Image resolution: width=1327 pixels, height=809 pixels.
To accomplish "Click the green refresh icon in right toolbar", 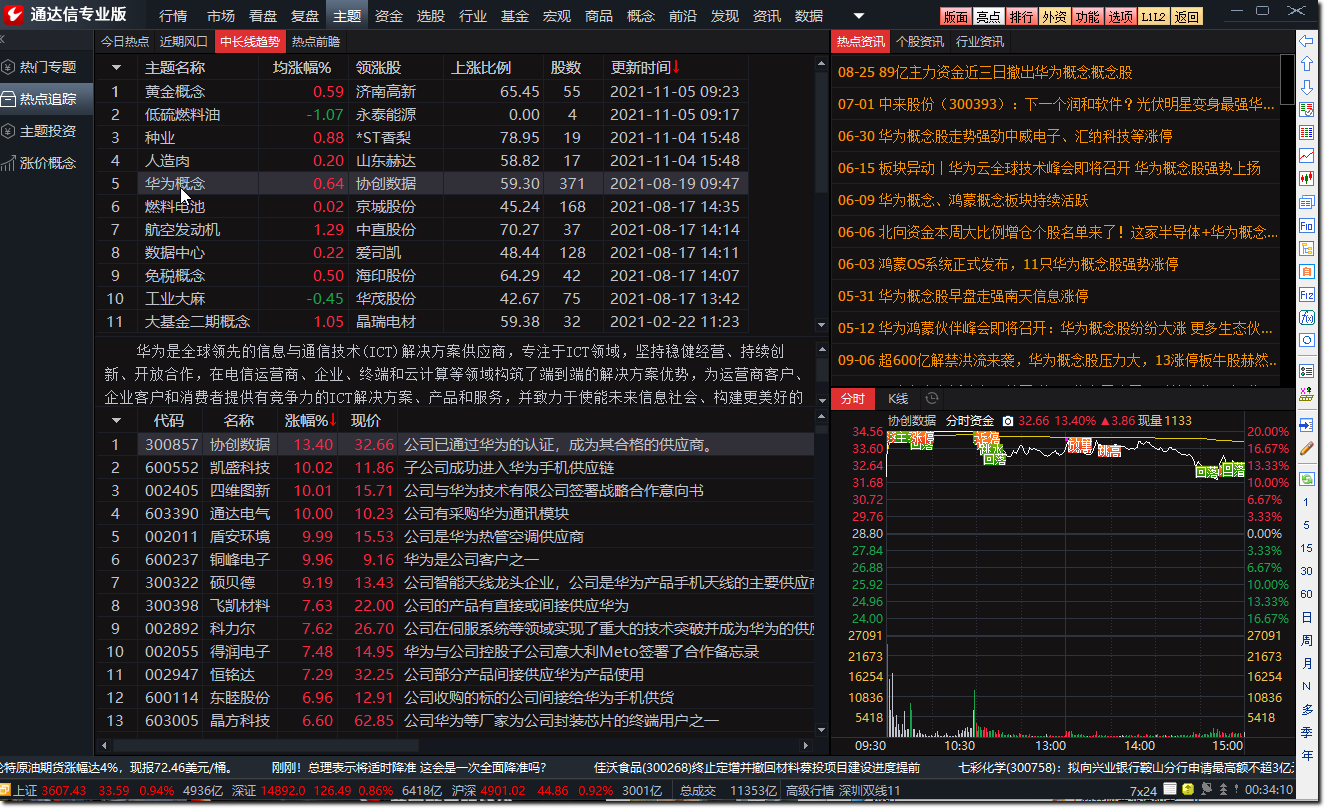I will coord(1306,478).
